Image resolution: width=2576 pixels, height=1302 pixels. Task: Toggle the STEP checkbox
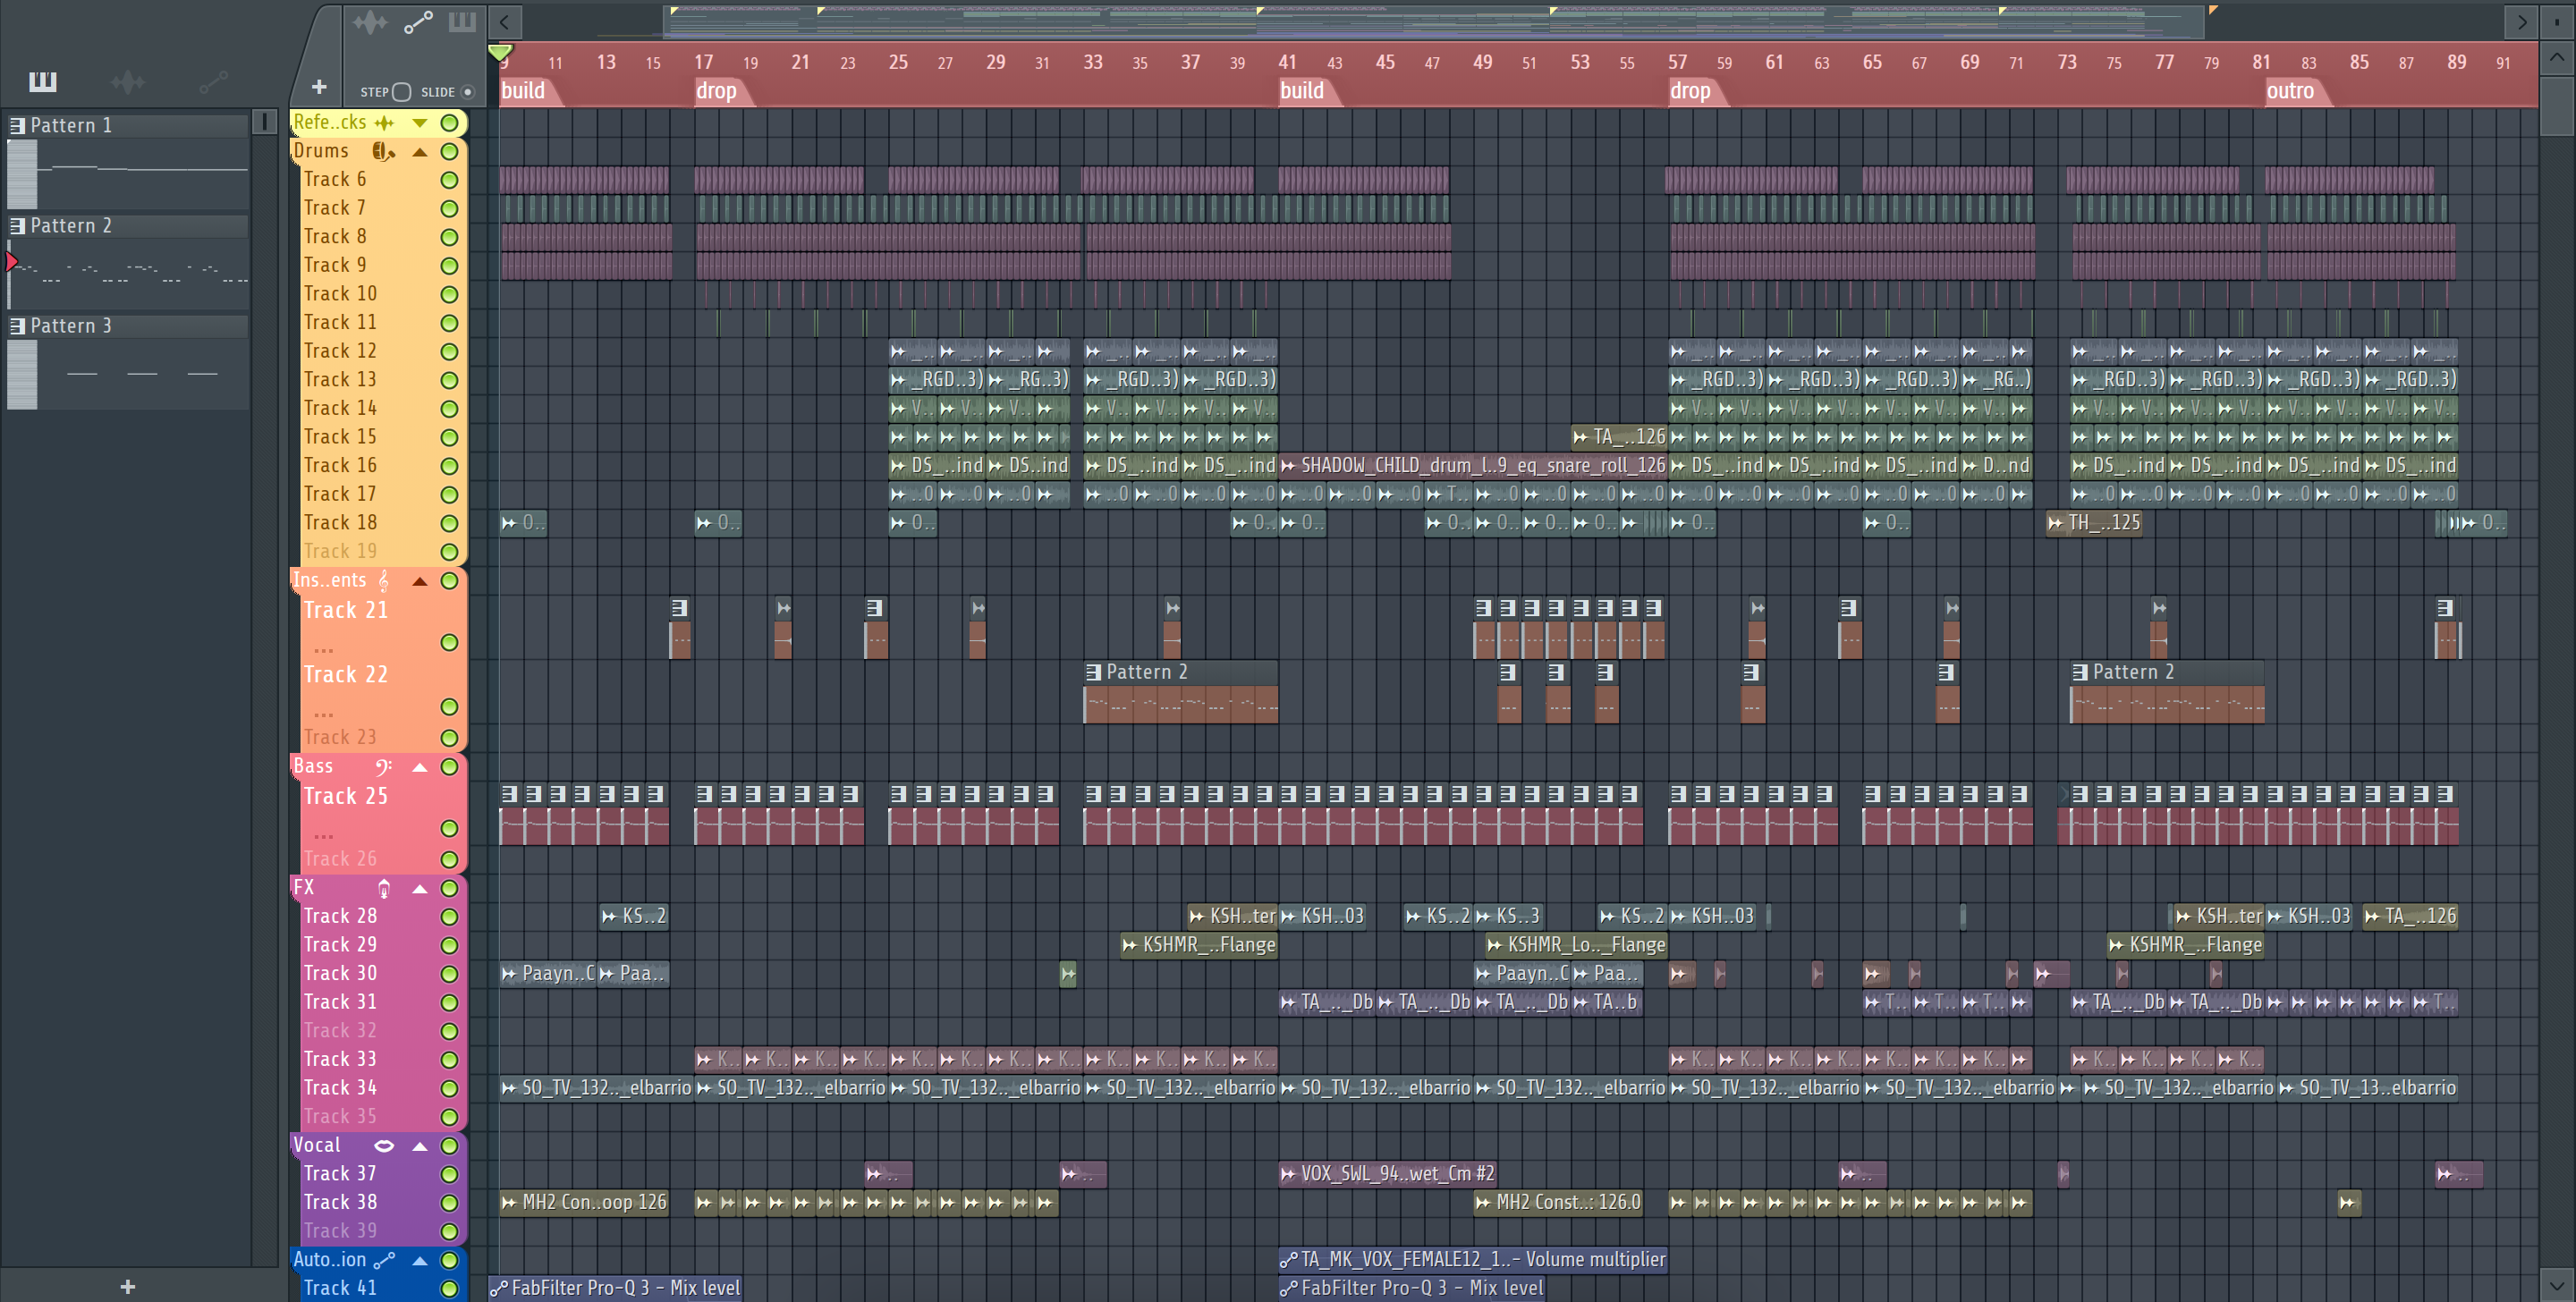[401, 92]
